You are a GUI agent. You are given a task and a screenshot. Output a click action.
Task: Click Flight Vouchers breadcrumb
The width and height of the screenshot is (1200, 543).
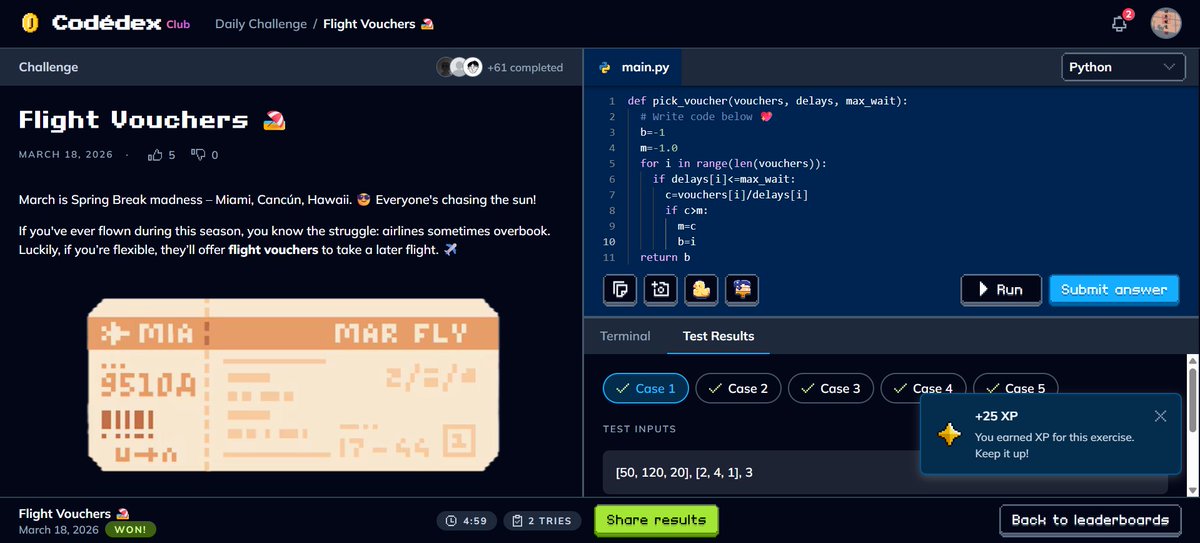point(379,23)
